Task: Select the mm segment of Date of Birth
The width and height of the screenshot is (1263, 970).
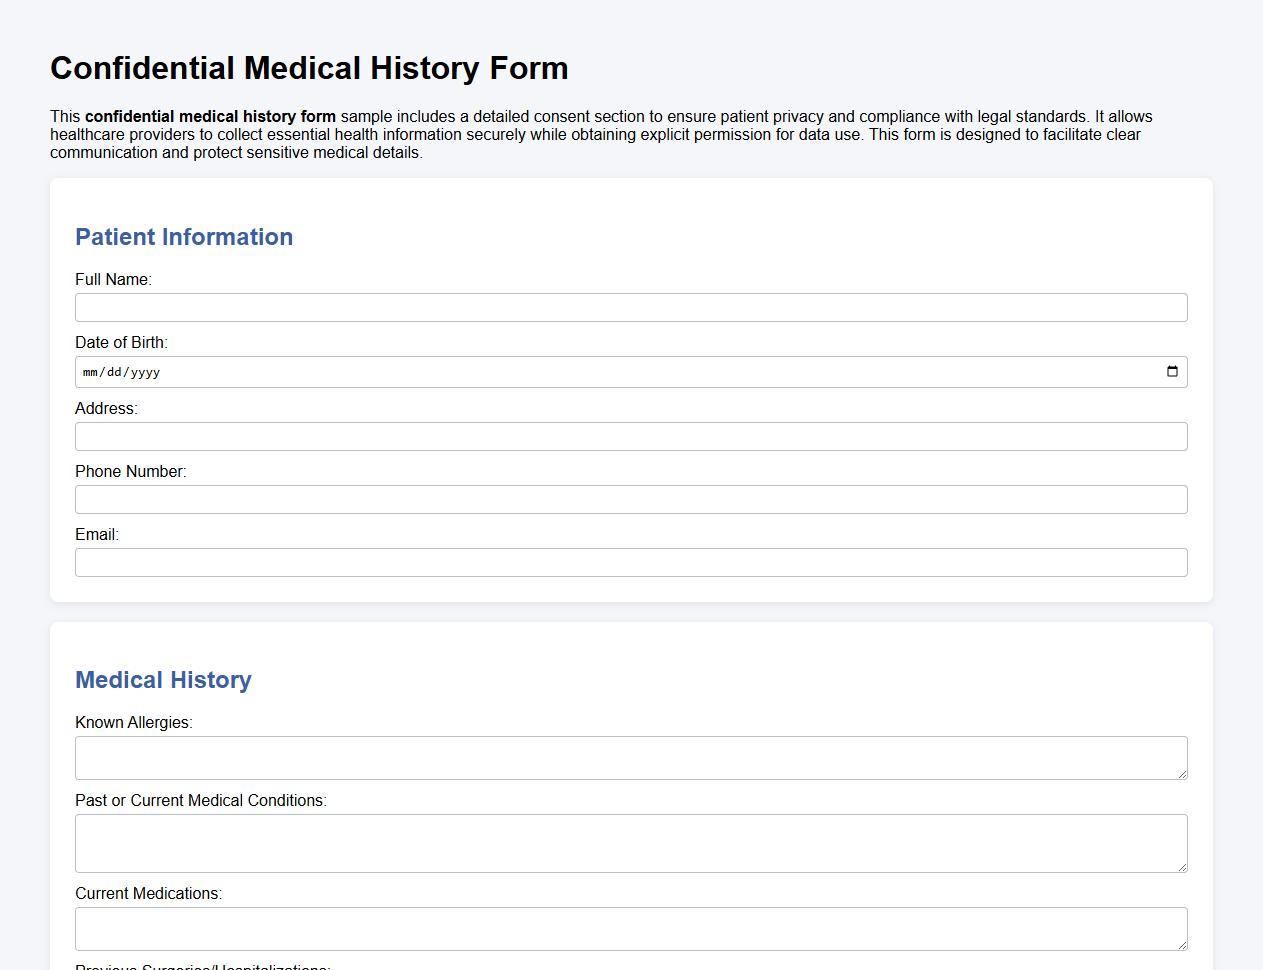Action: coord(91,371)
